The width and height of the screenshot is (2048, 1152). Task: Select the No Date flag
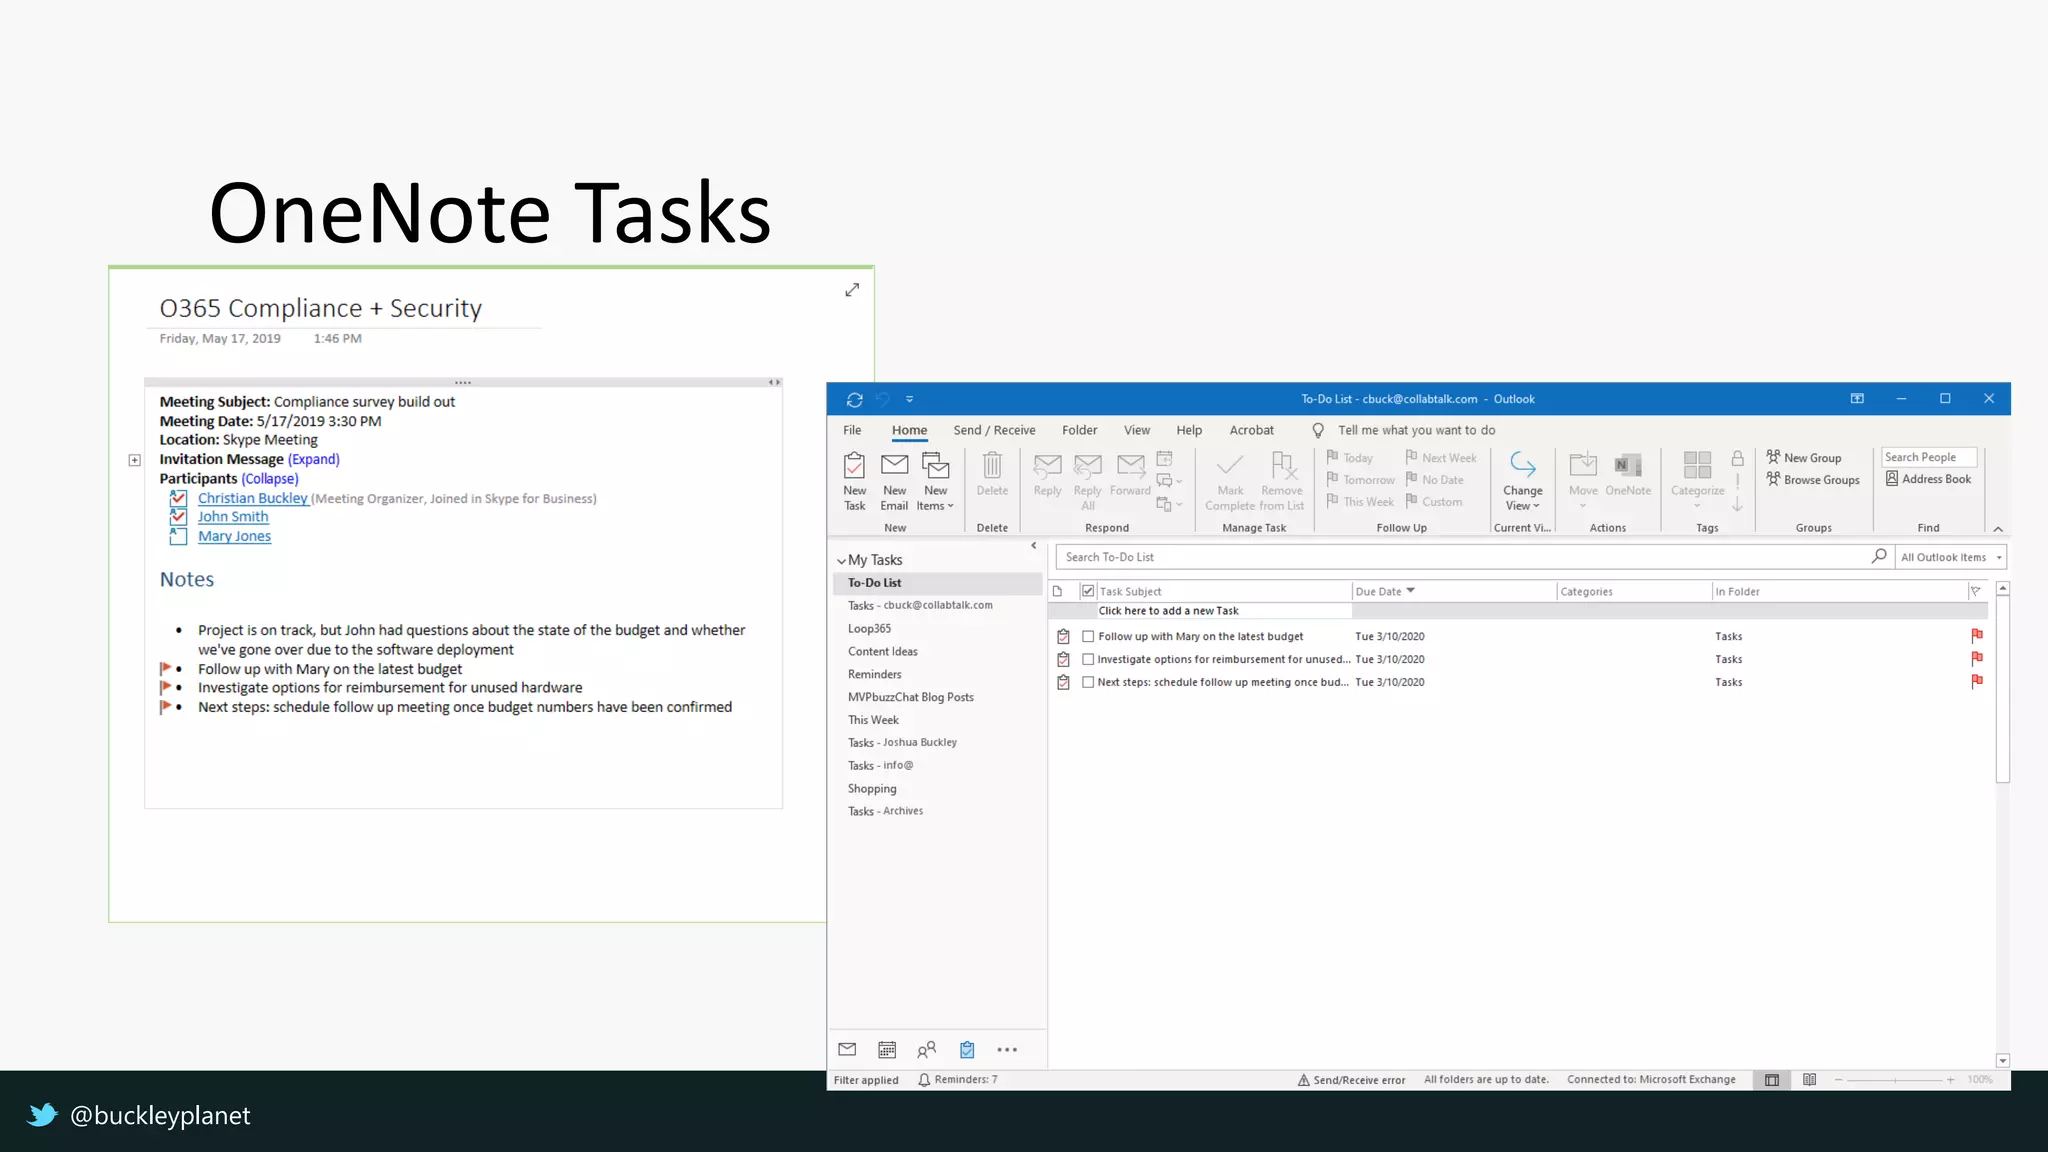tap(1435, 479)
